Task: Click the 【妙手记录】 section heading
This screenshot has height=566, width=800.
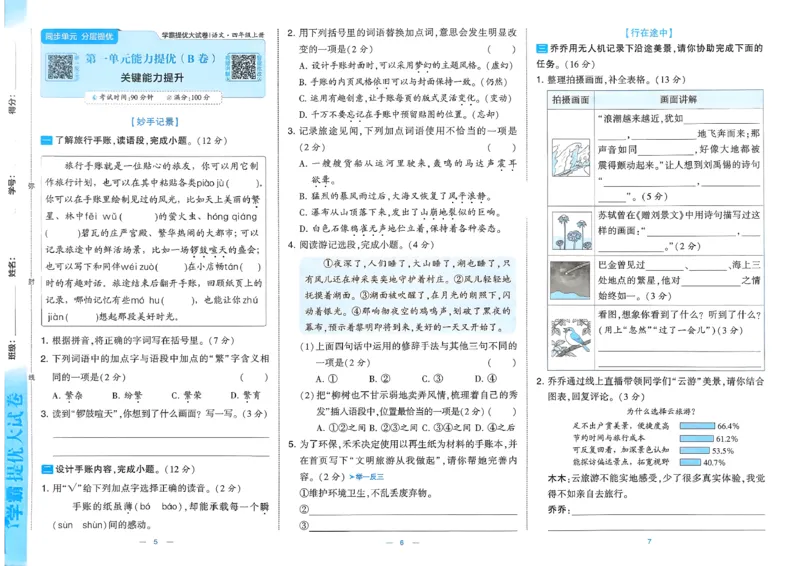Action: click(x=155, y=121)
